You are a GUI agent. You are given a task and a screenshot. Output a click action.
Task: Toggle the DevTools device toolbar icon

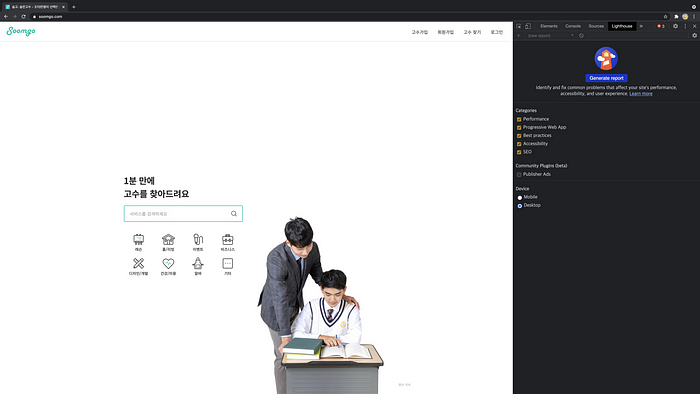click(528, 26)
